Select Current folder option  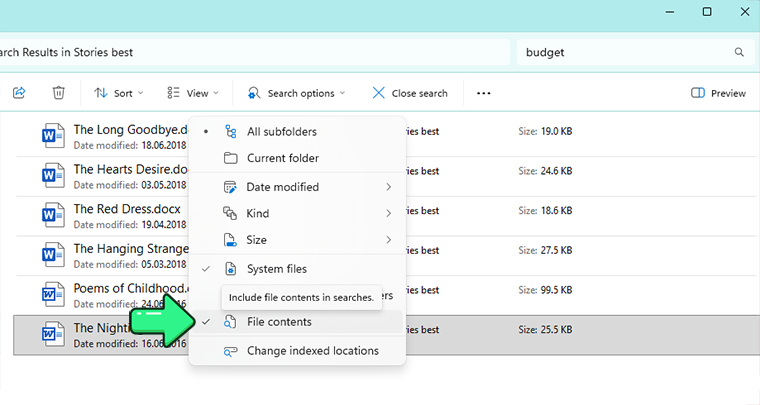coord(297,158)
